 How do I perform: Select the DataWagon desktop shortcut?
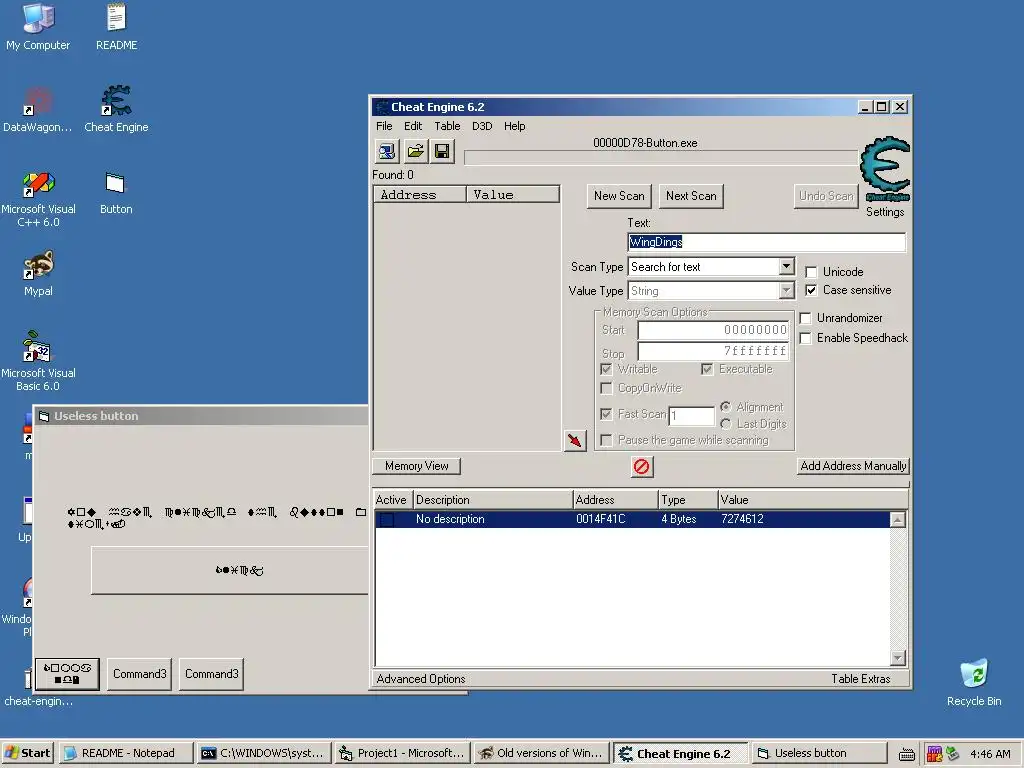(x=38, y=109)
